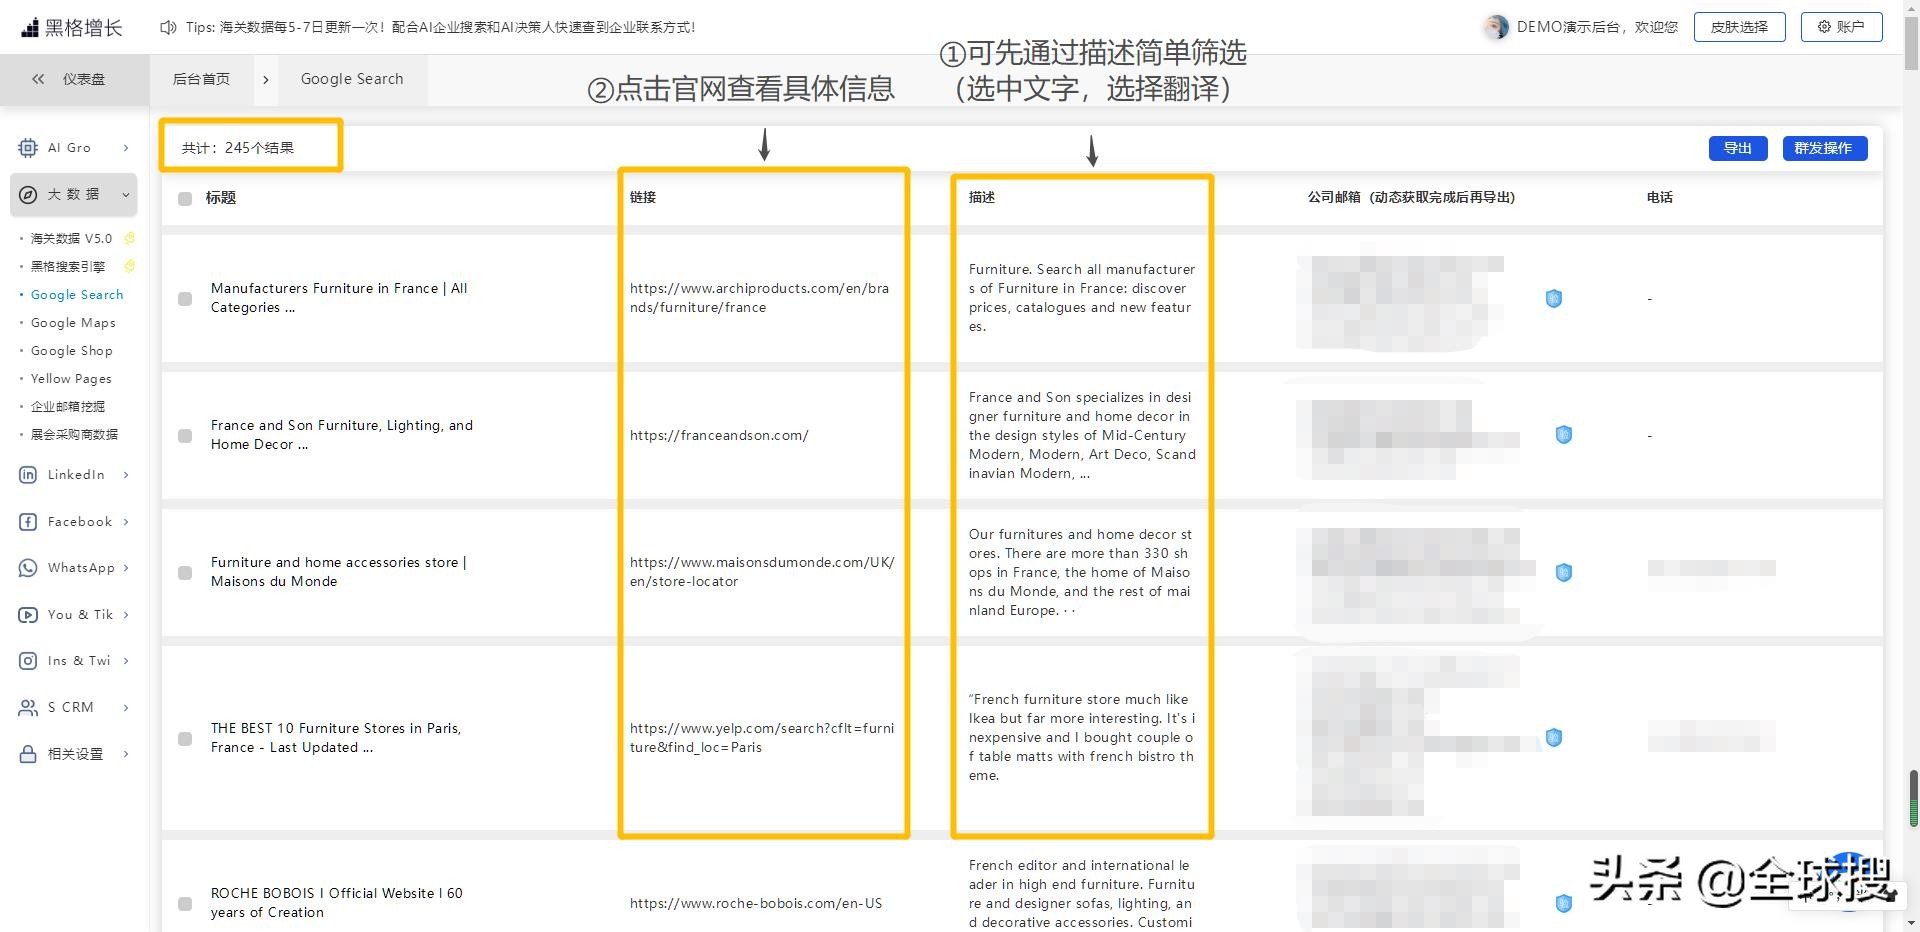Select all rows via the header checkbox

[x=184, y=198]
